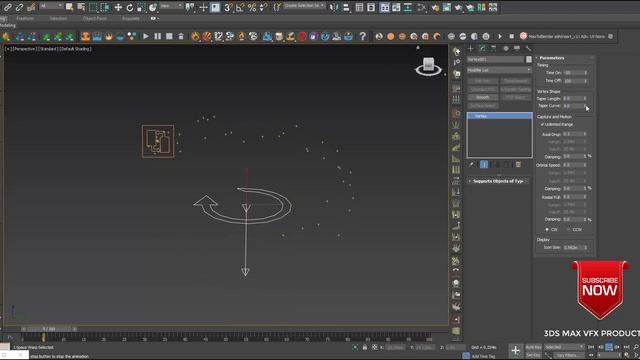This screenshot has width=640, height=360.
Task: Open the Curve Editor icon
Action: coord(396,7)
